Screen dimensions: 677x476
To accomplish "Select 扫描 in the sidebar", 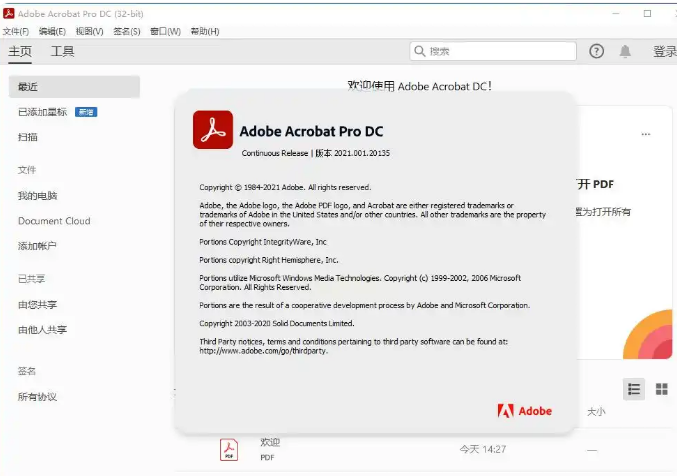I will click(28, 137).
